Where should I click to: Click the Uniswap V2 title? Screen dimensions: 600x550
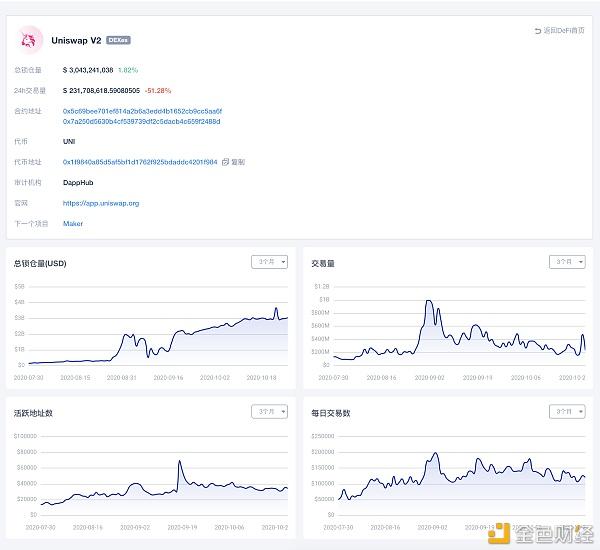click(76, 41)
